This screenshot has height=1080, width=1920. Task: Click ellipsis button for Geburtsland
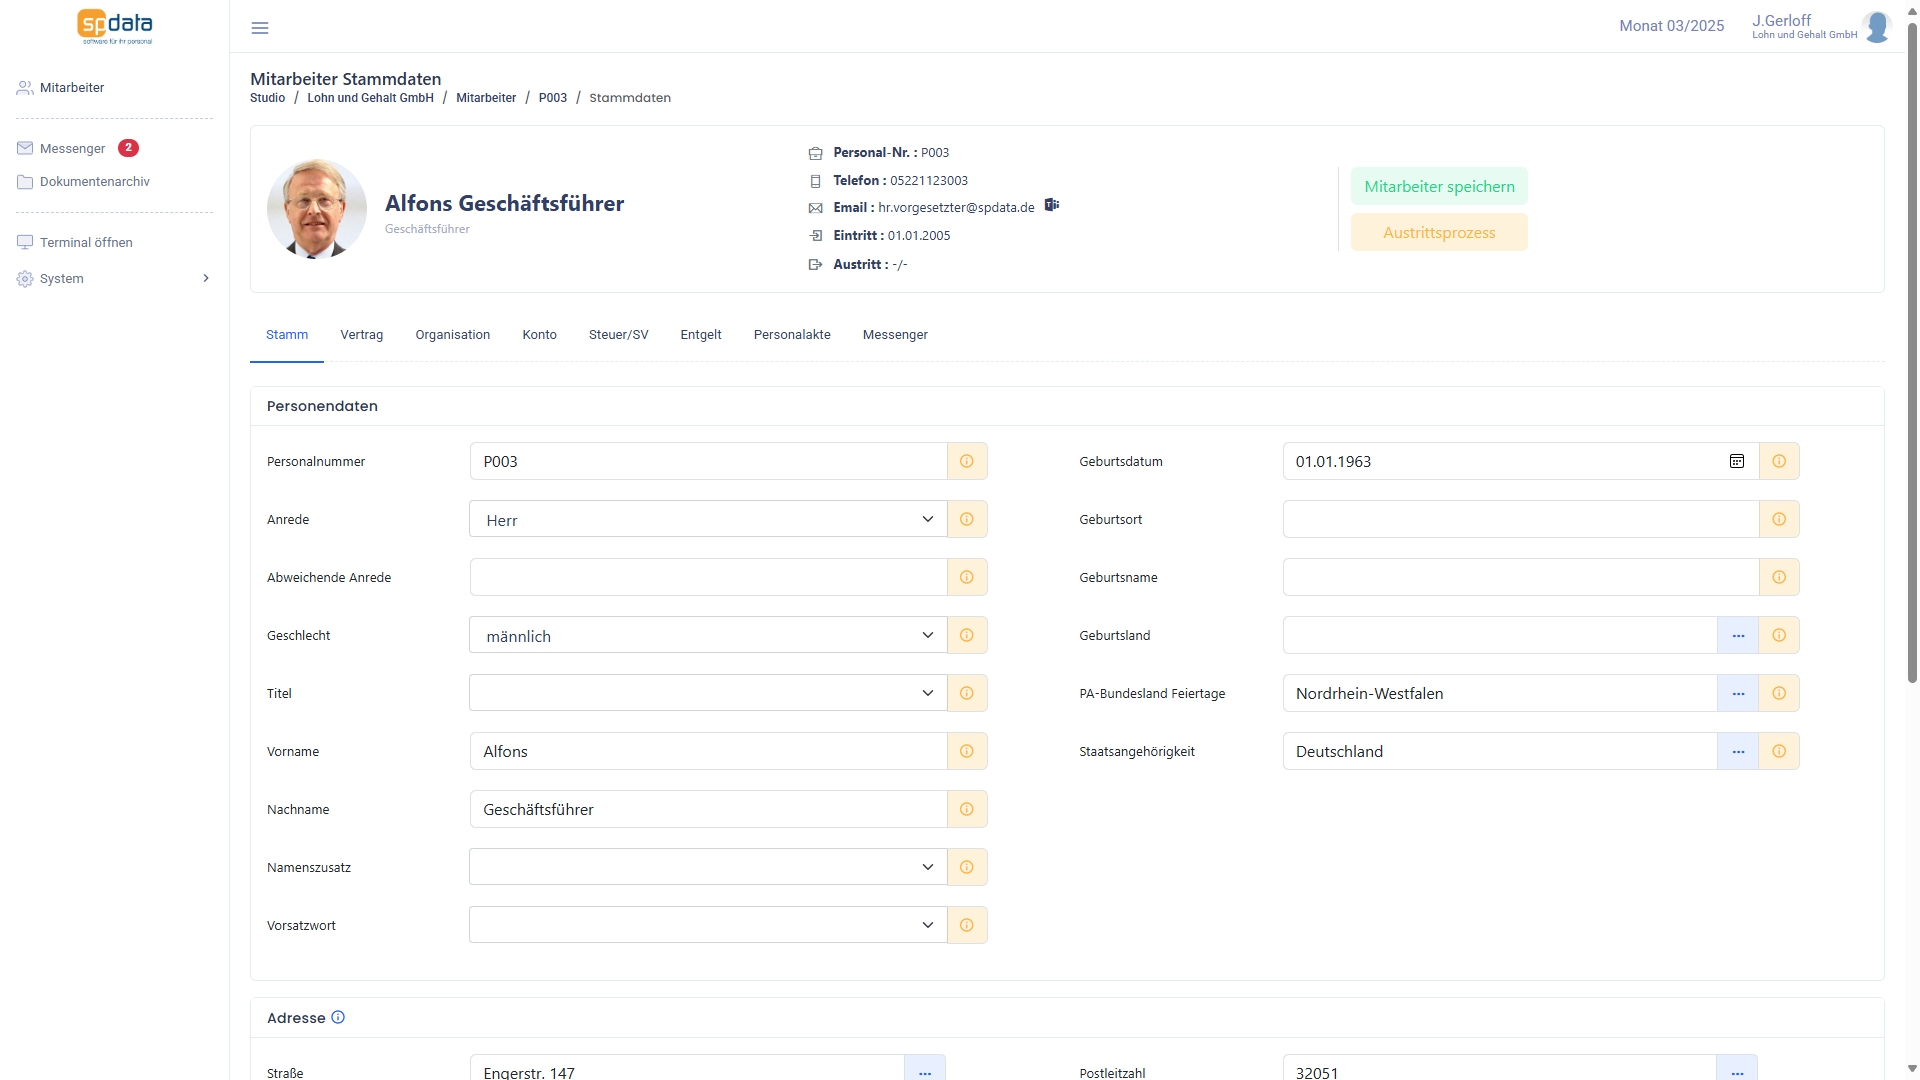tap(1738, 636)
